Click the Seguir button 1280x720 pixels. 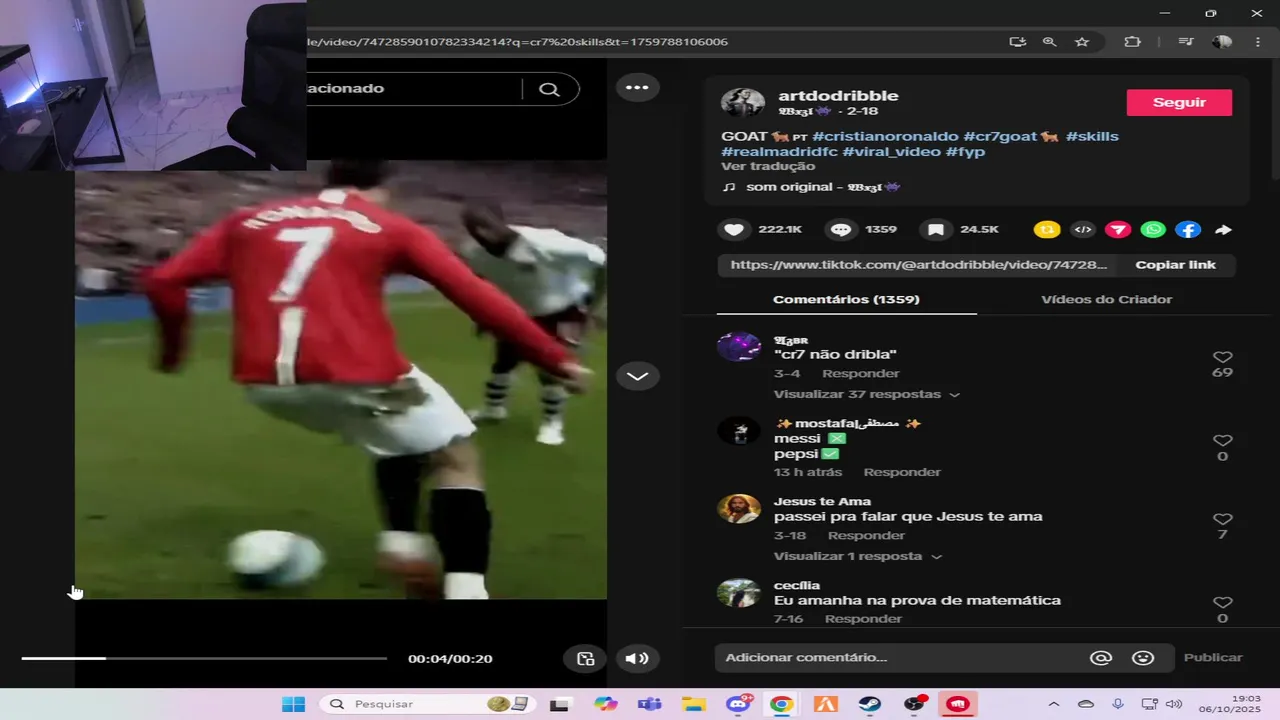[x=1179, y=102]
